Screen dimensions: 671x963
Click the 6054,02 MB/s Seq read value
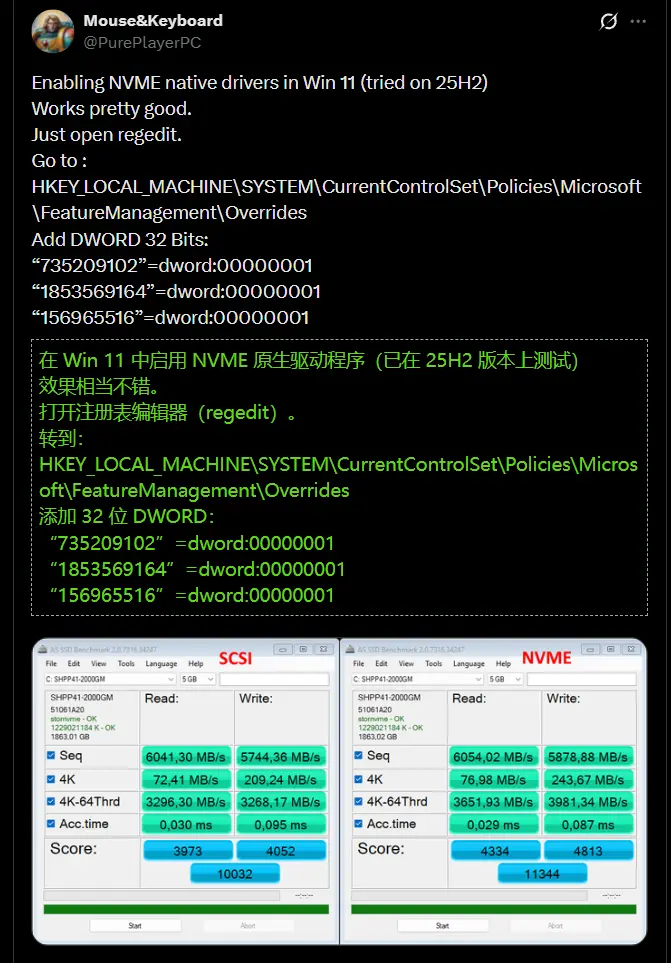point(493,757)
